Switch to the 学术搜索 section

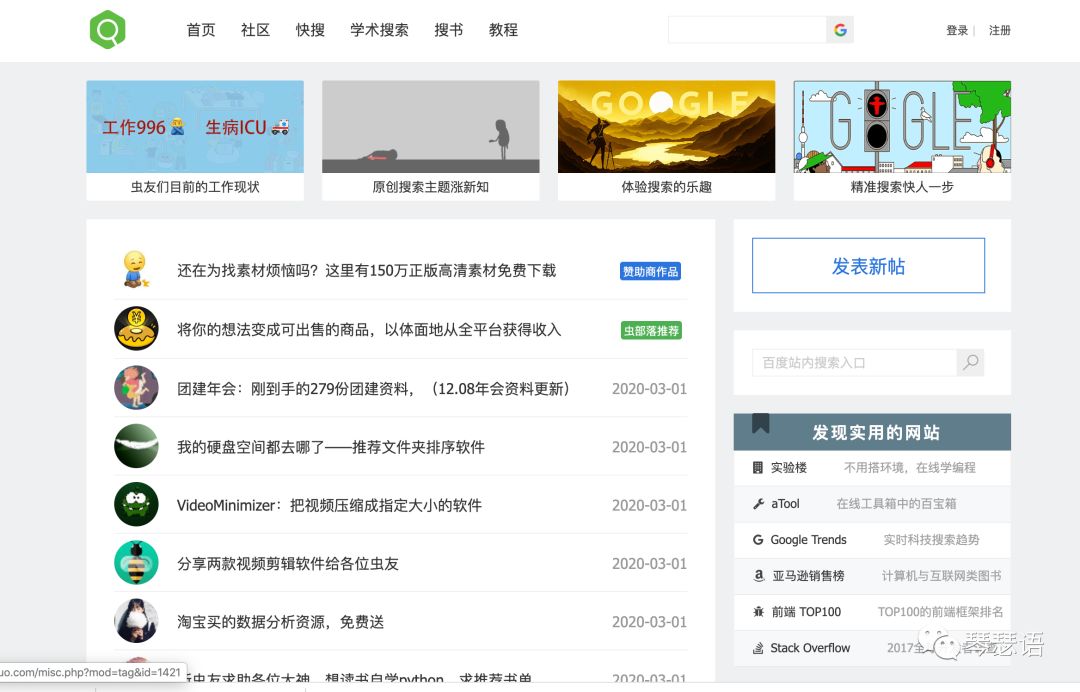(378, 30)
